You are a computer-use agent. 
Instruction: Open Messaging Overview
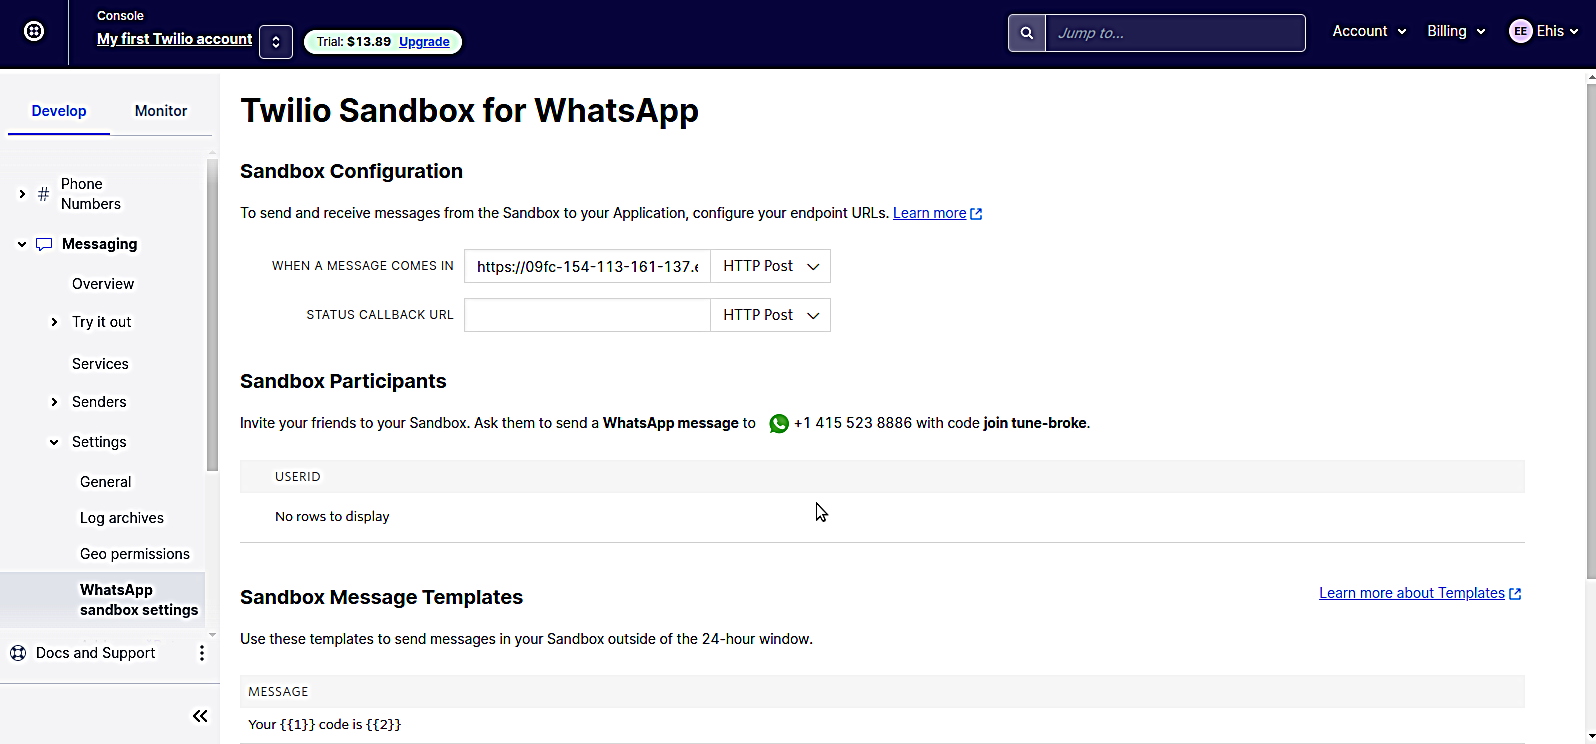tap(103, 284)
